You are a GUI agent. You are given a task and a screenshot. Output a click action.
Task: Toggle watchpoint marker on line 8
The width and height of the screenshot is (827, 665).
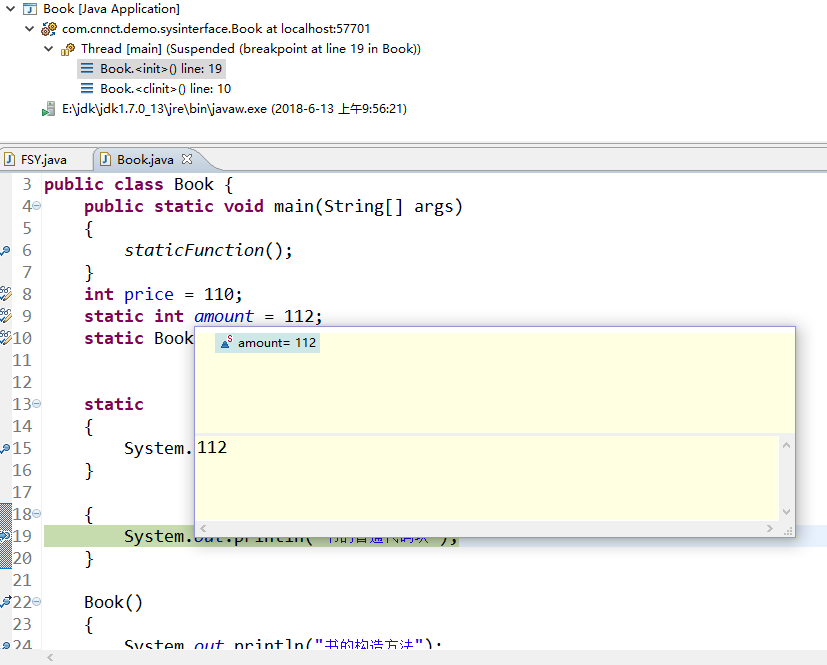point(5,294)
